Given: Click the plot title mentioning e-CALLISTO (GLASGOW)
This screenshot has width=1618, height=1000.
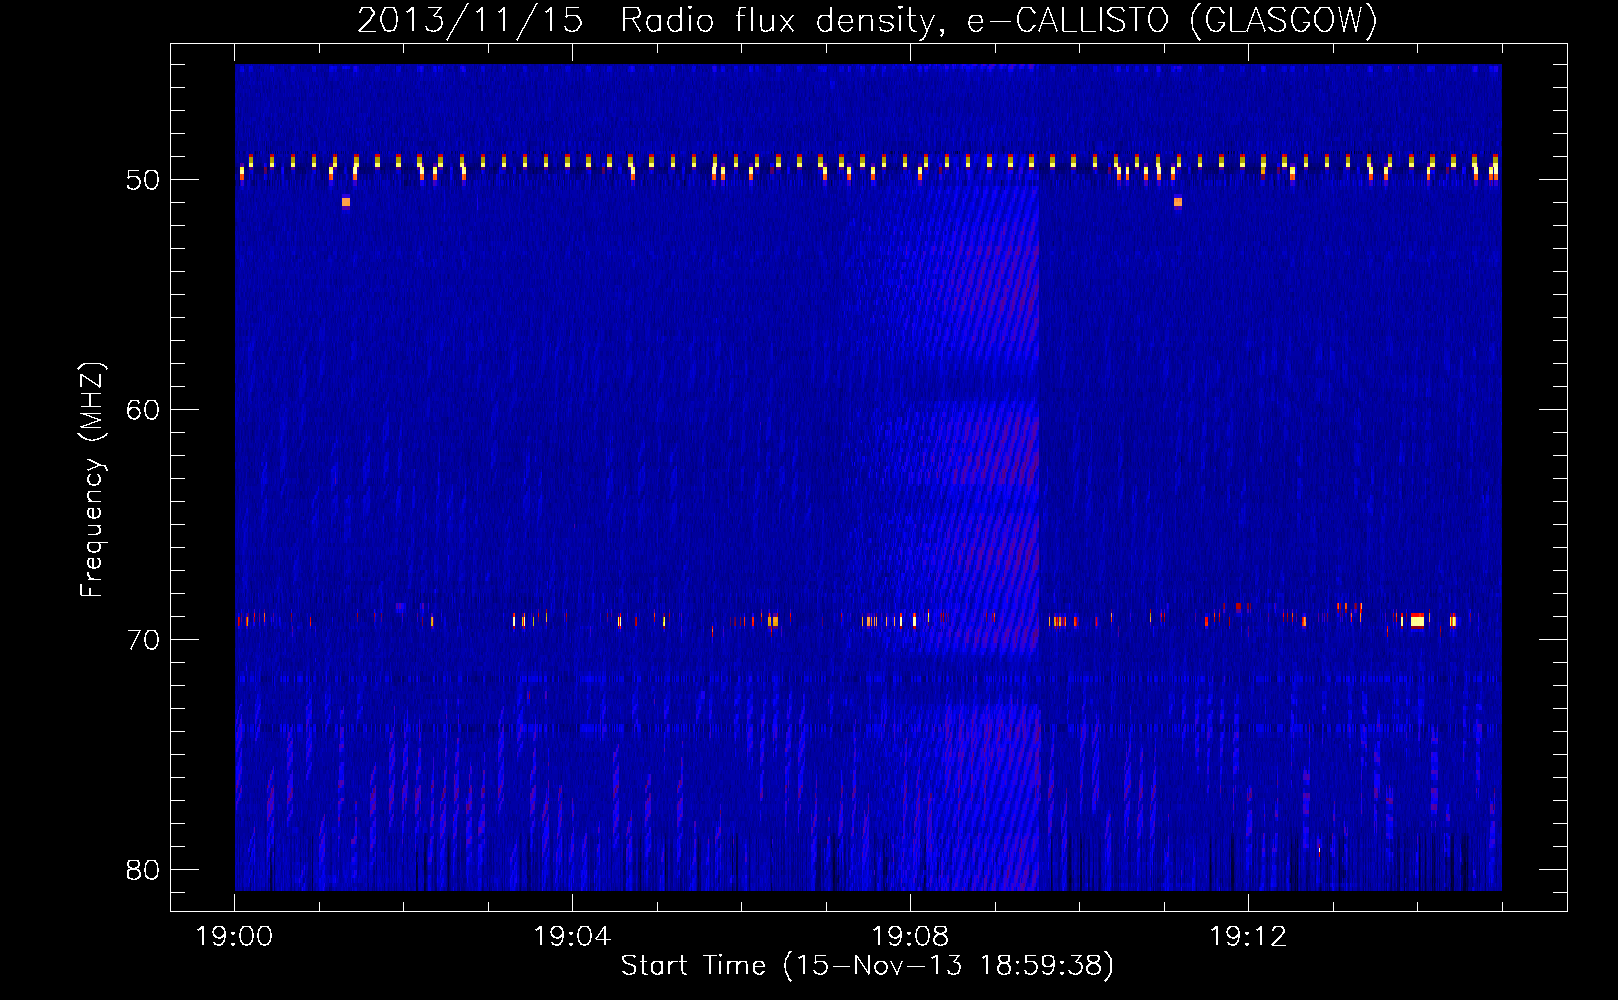Looking at the screenshot, I should pos(867,20).
